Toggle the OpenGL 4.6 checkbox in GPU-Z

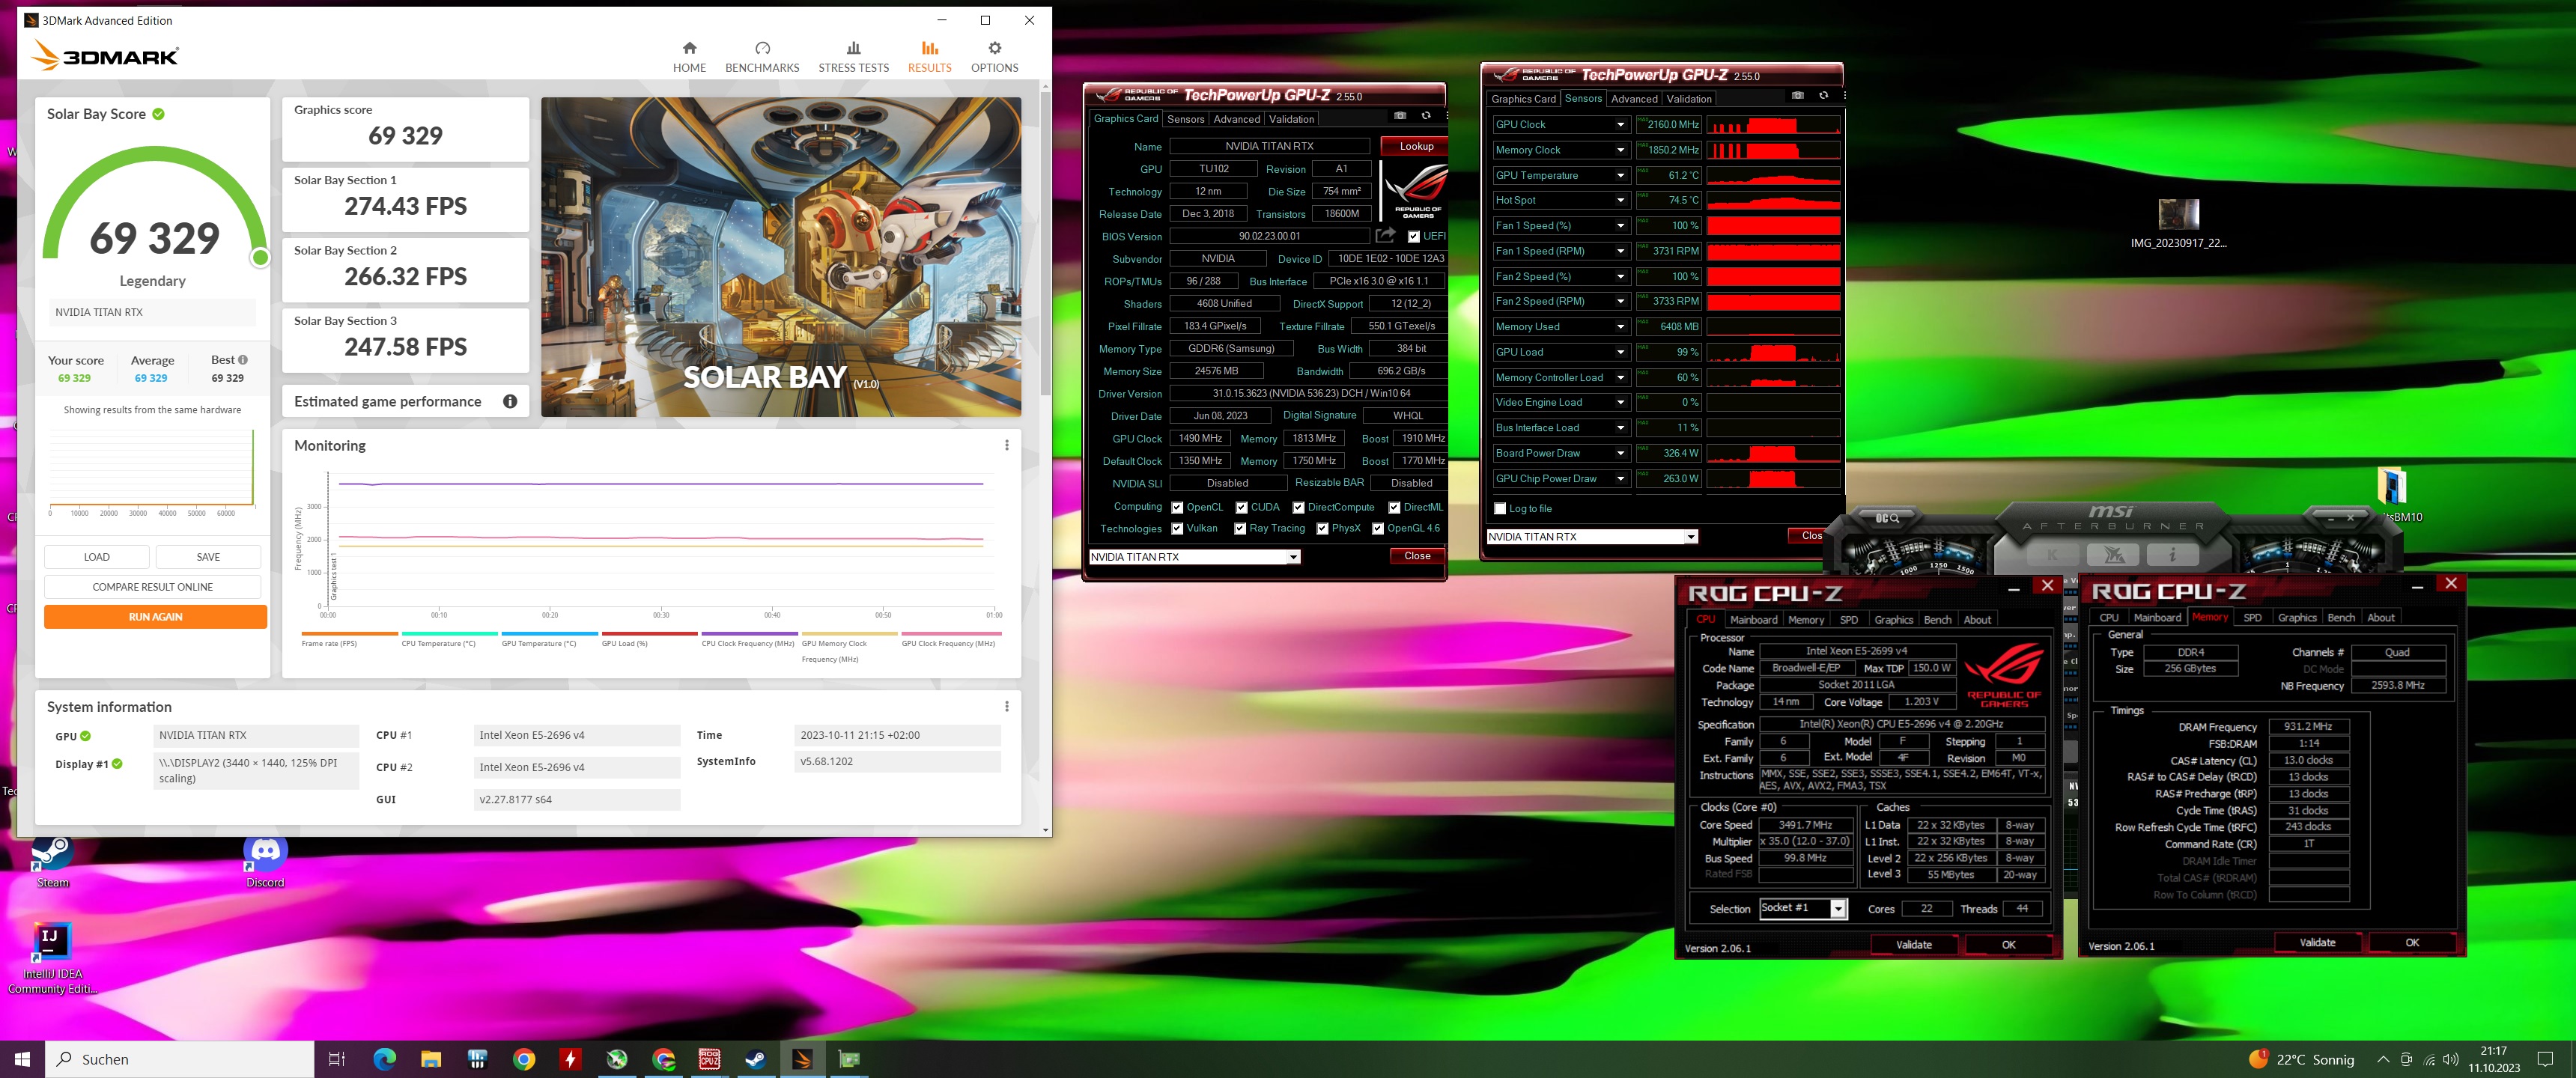point(1377,529)
